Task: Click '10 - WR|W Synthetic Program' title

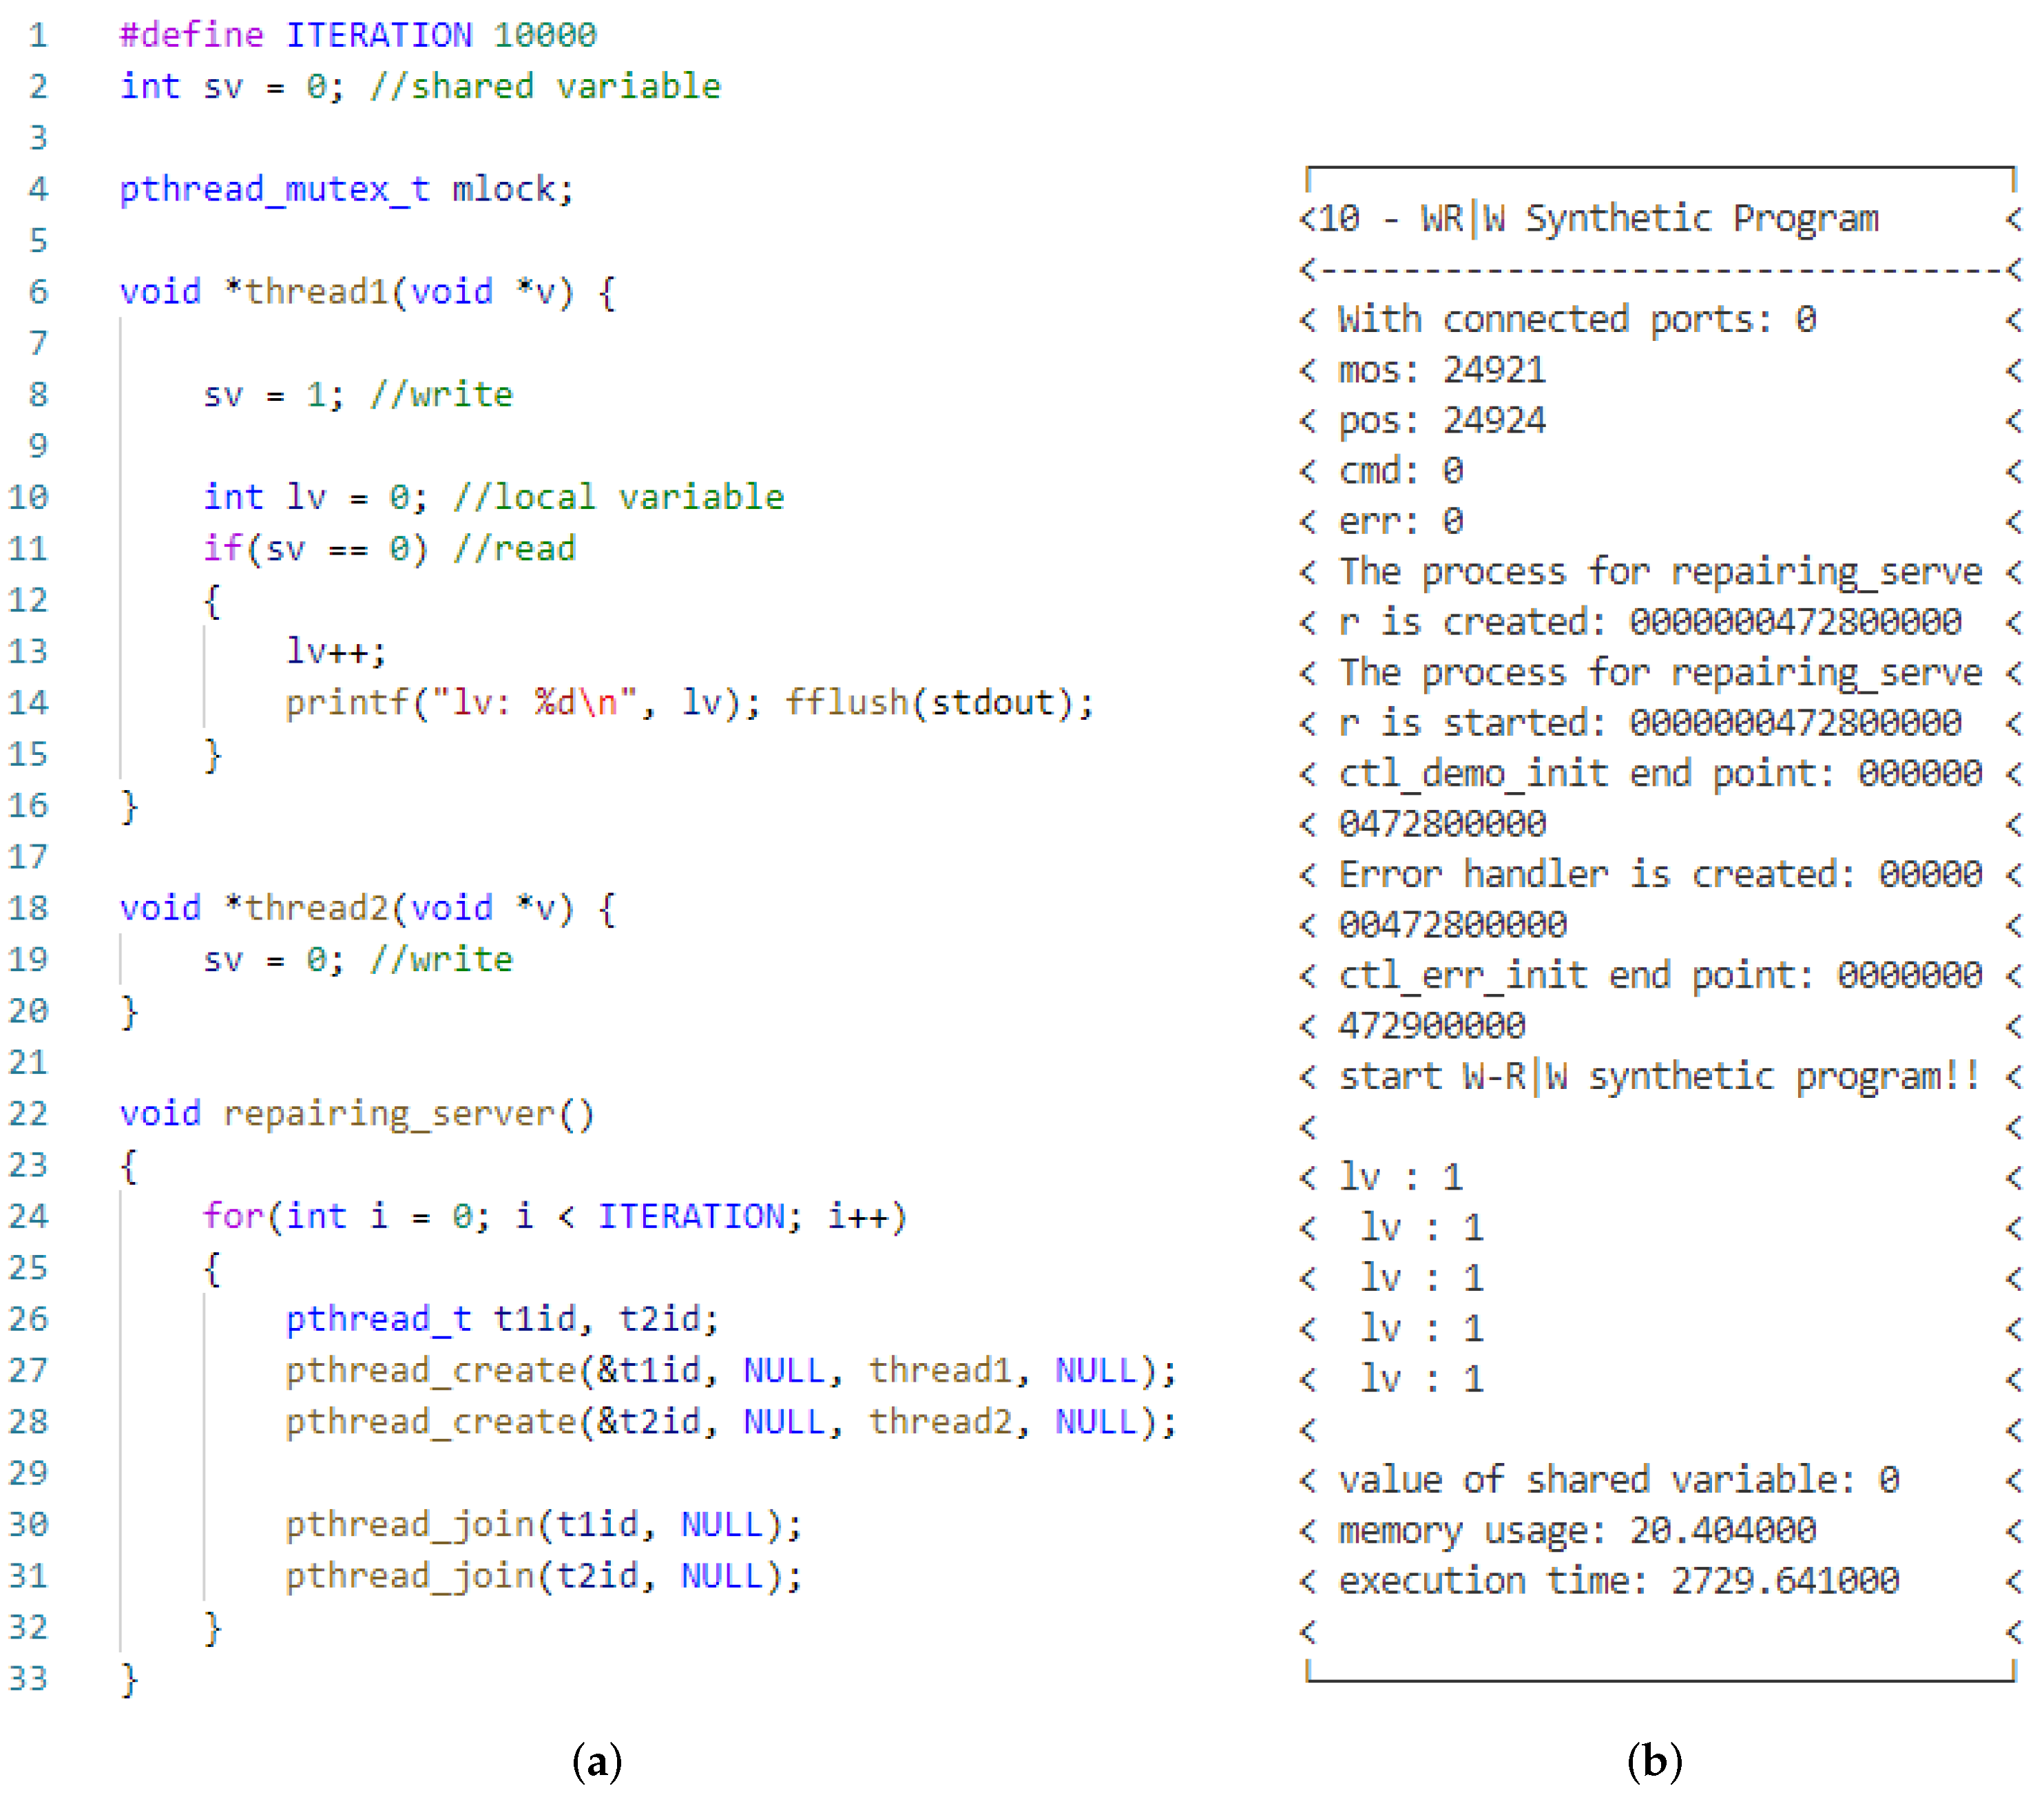Action: [x=1599, y=219]
